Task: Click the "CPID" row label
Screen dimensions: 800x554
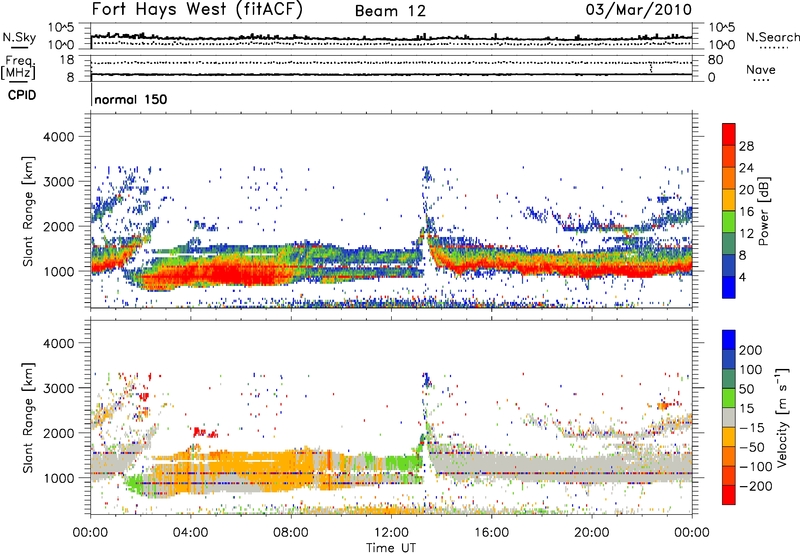Action: click(x=22, y=95)
